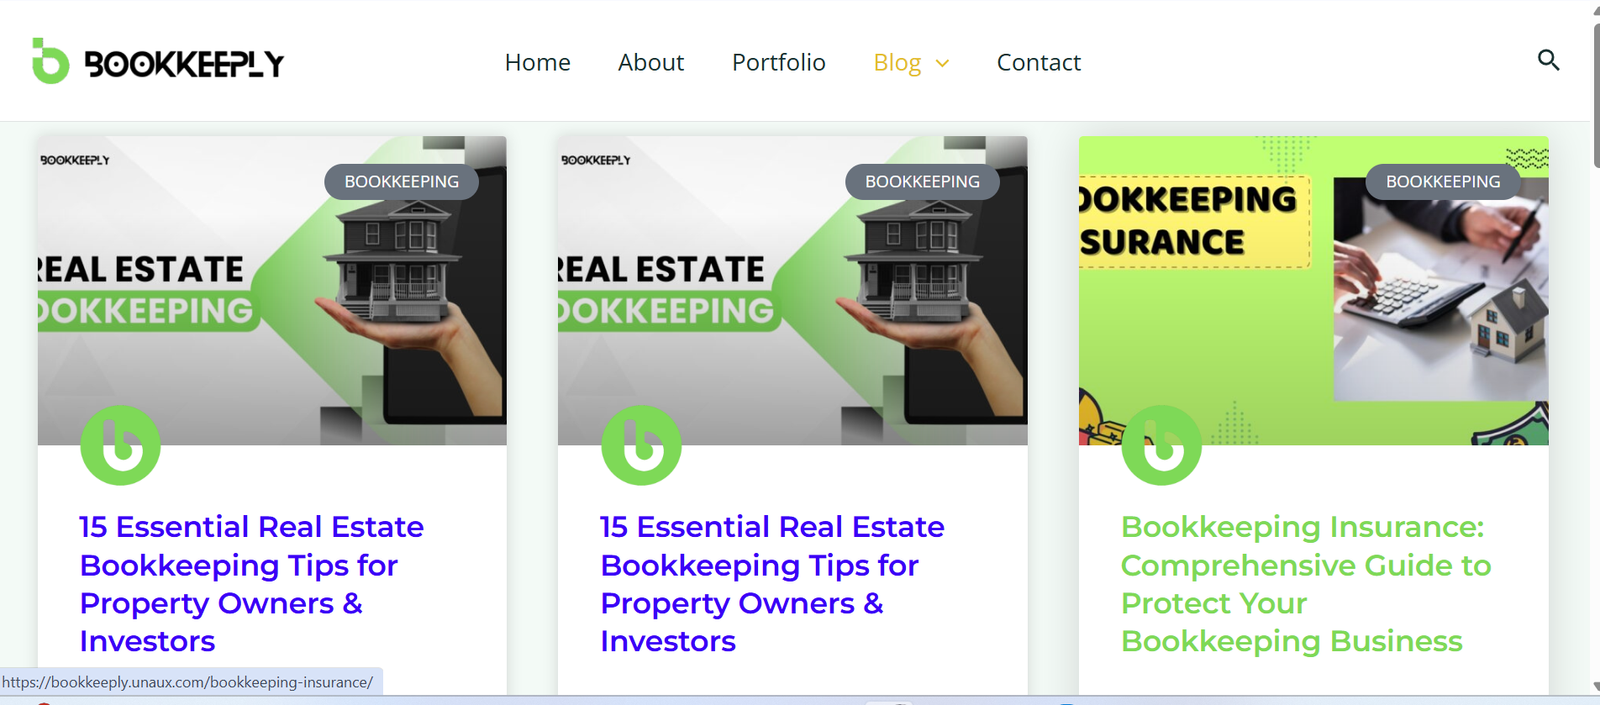This screenshot has width=1600, height=705.
Task: Select BOOKKEEPING tag on second card
Action: pyautogui.click(x=922, y=182)
